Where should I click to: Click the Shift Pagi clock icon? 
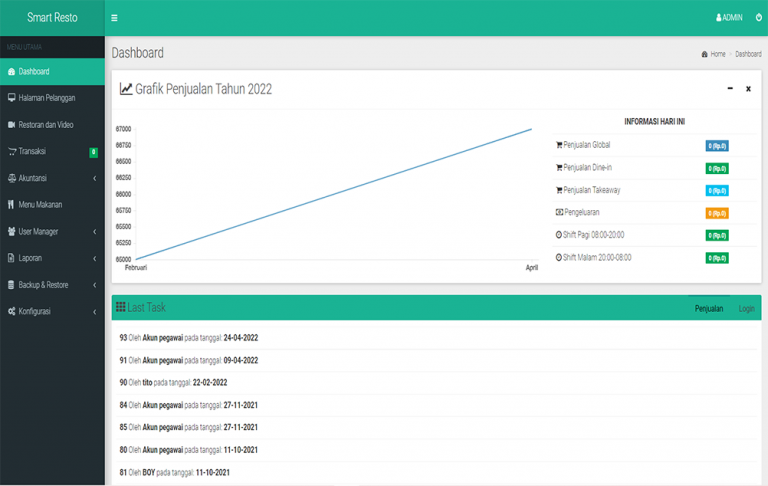point(558,235)
